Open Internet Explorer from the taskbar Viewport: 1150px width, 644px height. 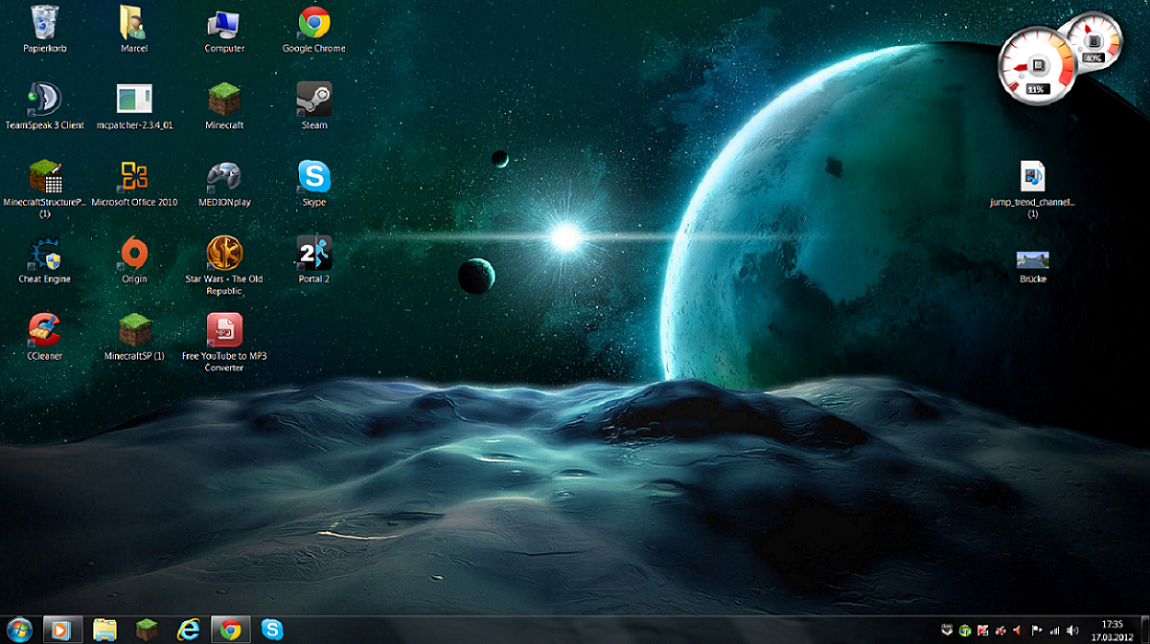[x=188, y=629]
